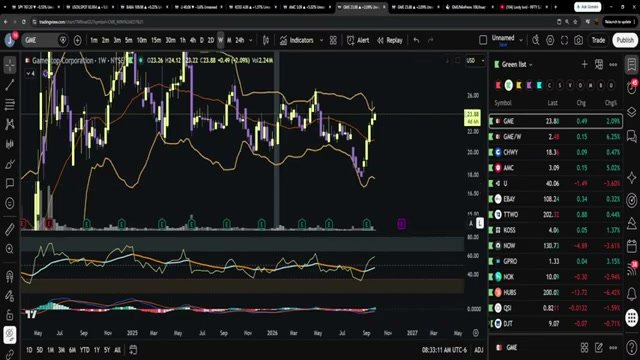Take a chart snapshot with camera icon
This screenshot has height=360, width=640.
579,40
